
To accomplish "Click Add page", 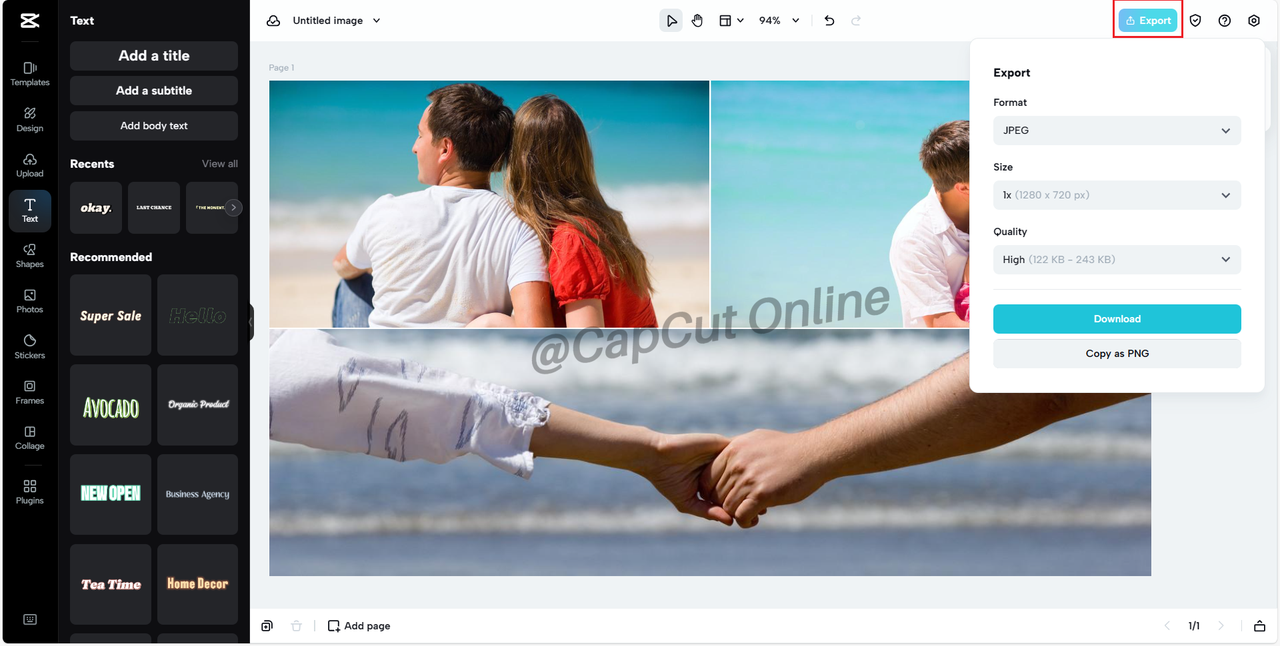I will click(359, 626).
